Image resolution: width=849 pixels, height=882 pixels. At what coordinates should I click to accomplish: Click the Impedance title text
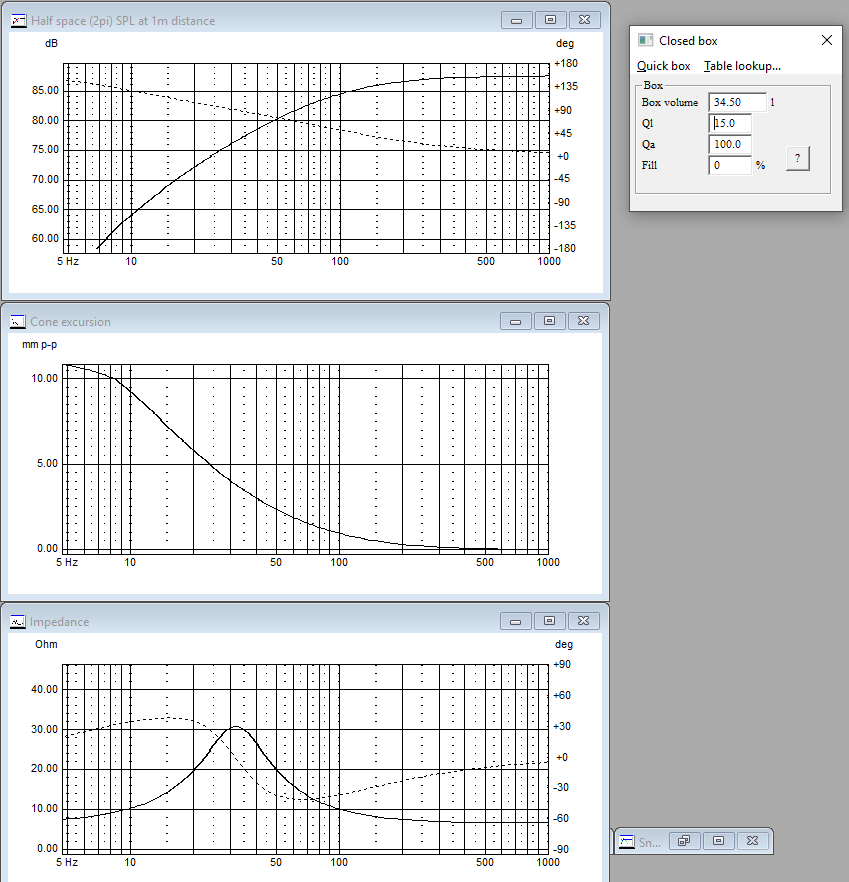(59, 622)
